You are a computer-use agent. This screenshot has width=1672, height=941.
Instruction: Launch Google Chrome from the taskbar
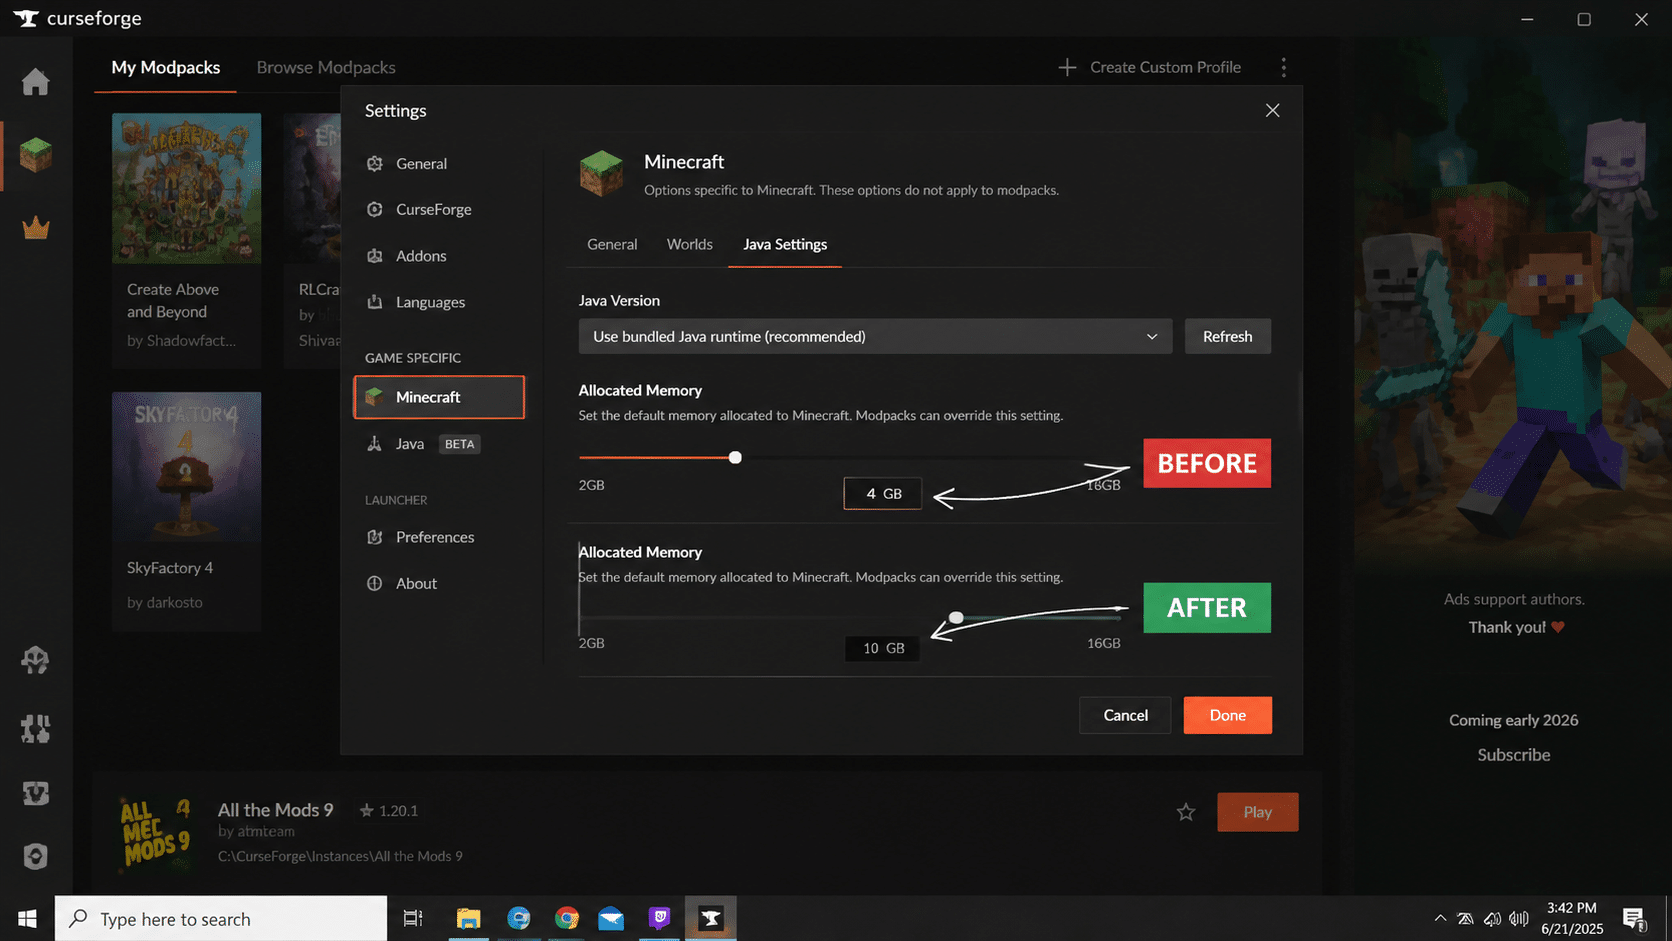pos(567,918)
